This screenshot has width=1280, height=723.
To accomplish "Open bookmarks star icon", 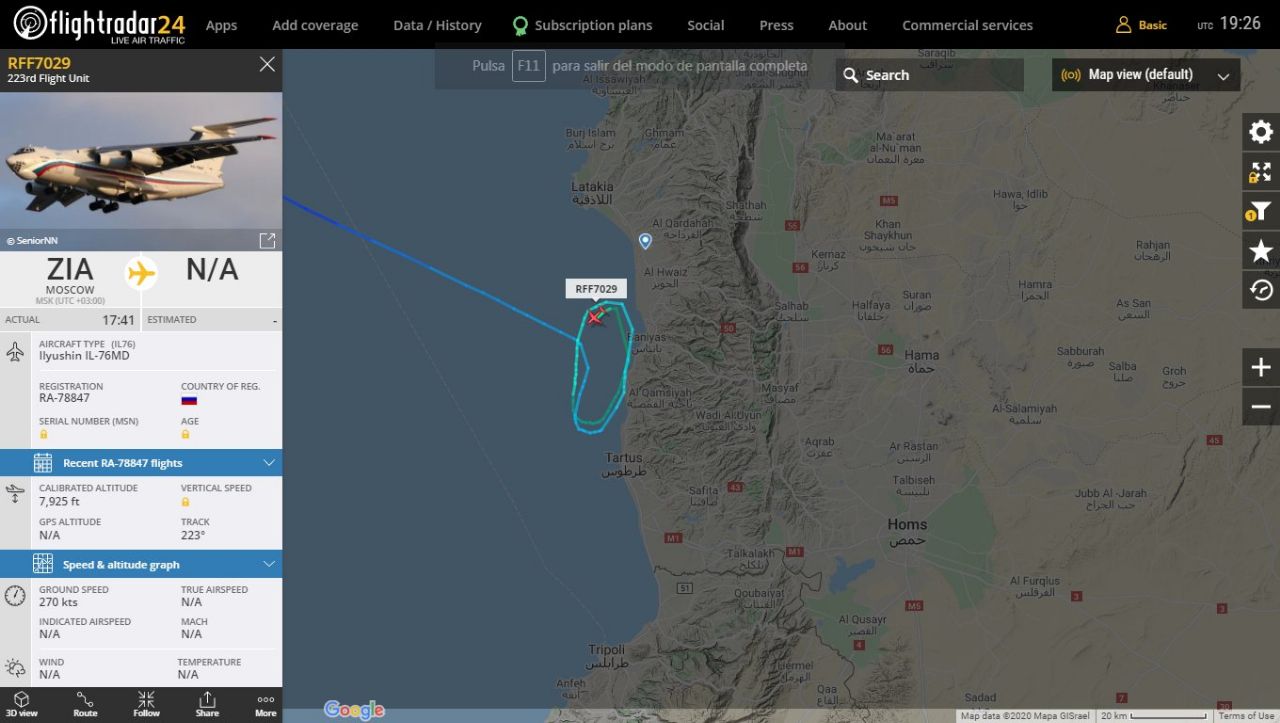I will [x=1261, y=251].
